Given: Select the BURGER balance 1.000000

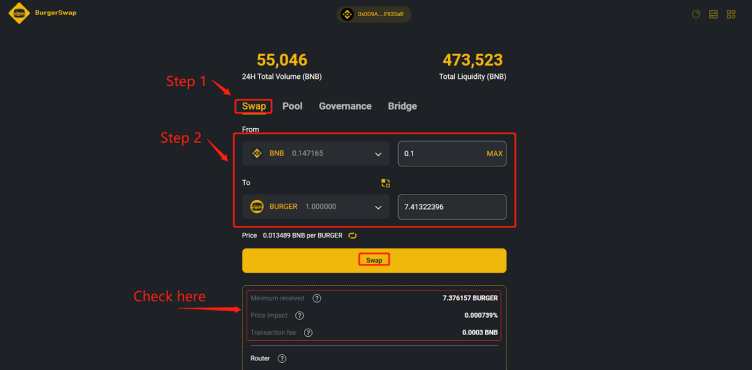Looking at the screenshot, I should point(321,207).
